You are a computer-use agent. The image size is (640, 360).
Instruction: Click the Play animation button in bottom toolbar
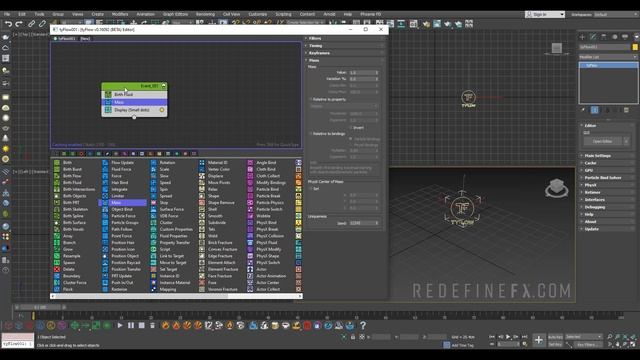[x=120, y=325]
